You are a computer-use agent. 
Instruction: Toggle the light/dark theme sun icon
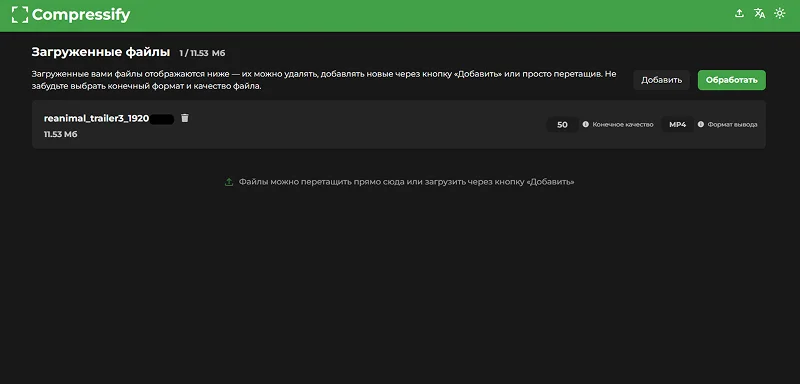(x=780, y=14)
